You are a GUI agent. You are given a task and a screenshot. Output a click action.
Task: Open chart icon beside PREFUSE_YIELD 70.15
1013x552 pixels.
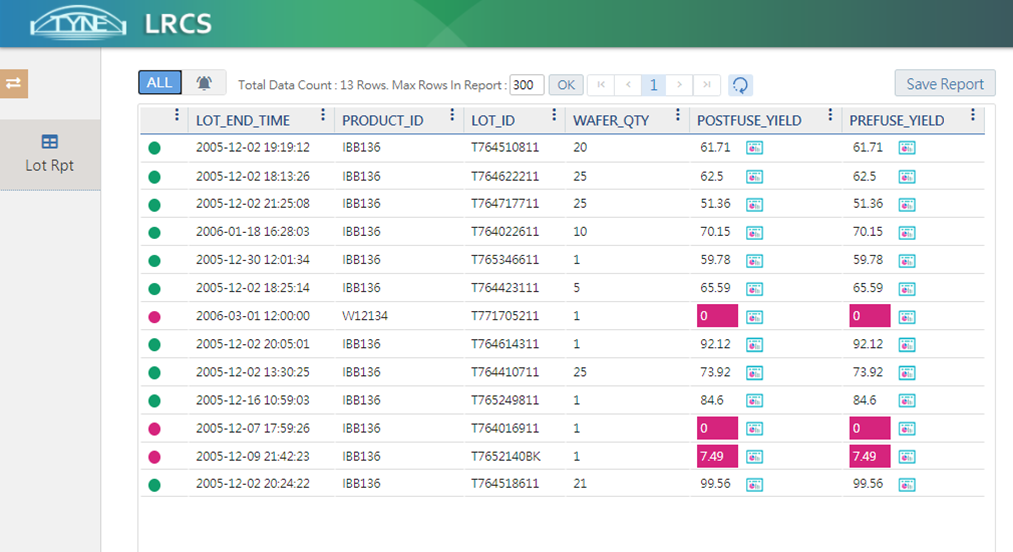tap(907, 232)
